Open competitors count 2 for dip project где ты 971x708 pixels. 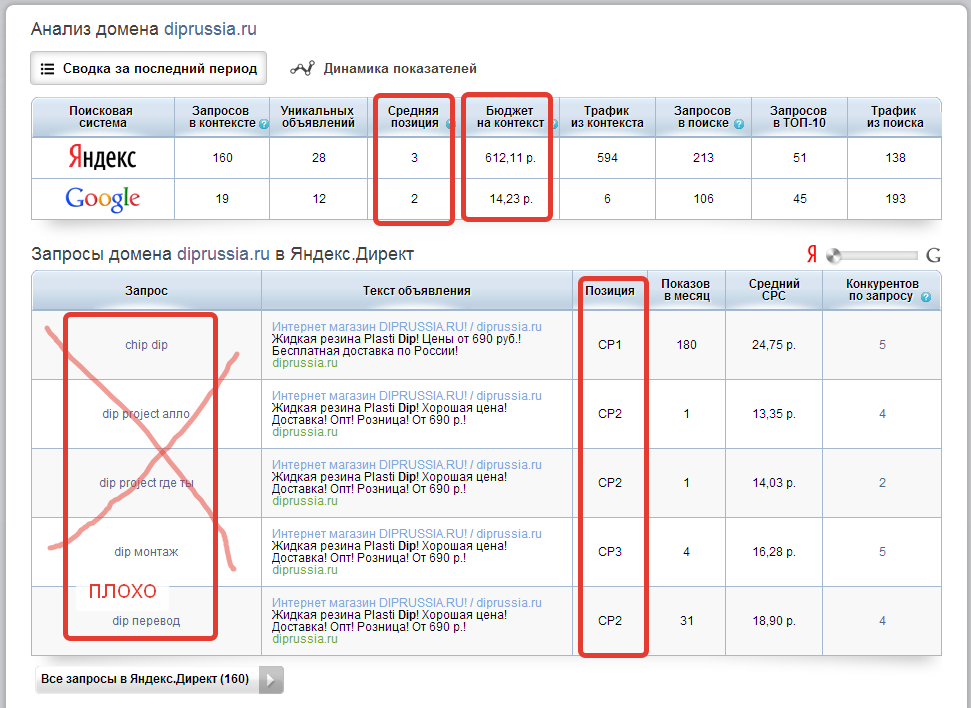coord(882,483)
